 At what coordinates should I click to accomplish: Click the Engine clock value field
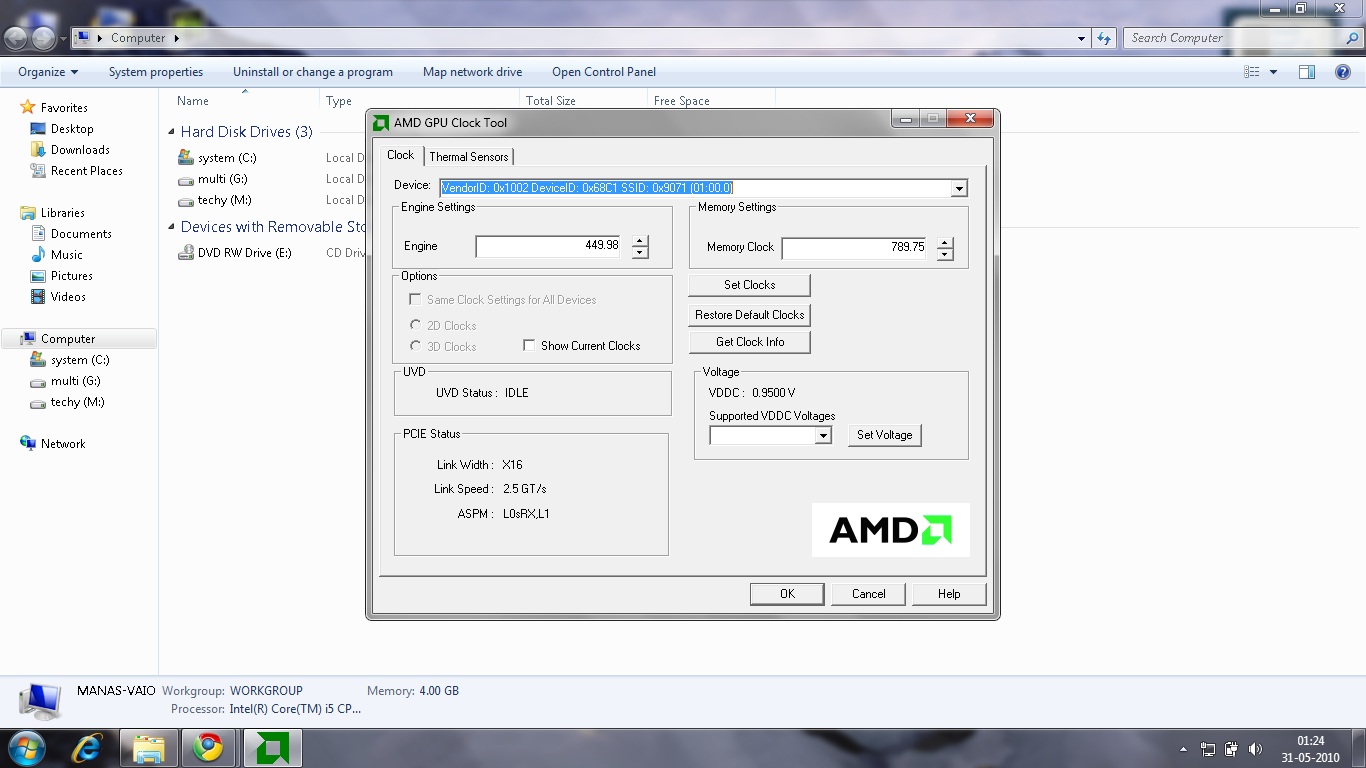coord(548,246)
